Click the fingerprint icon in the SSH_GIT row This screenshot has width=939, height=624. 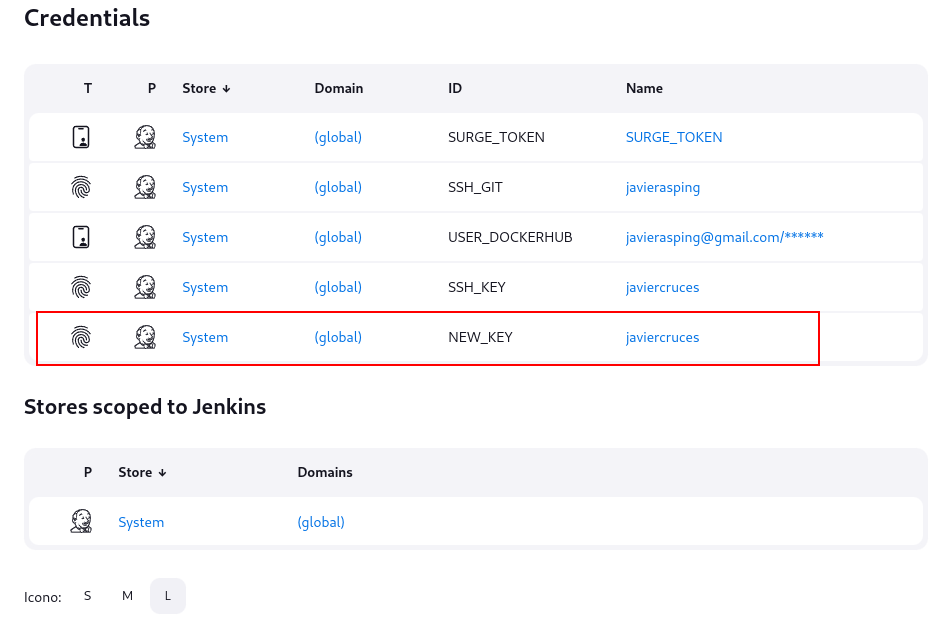81,187
